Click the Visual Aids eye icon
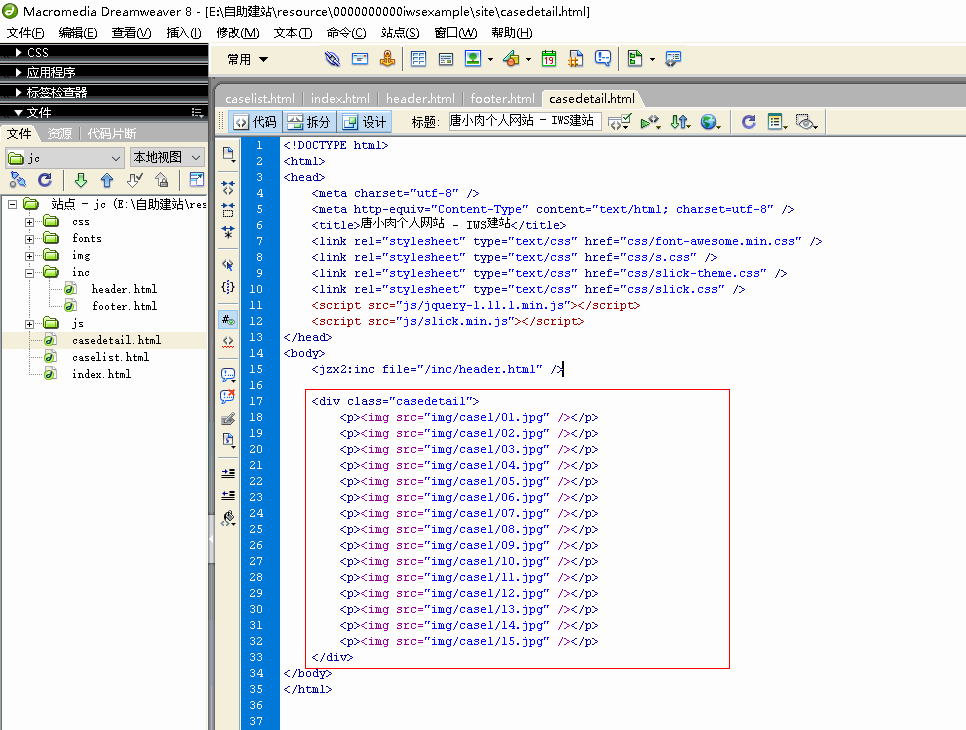 tap(806, 122)
